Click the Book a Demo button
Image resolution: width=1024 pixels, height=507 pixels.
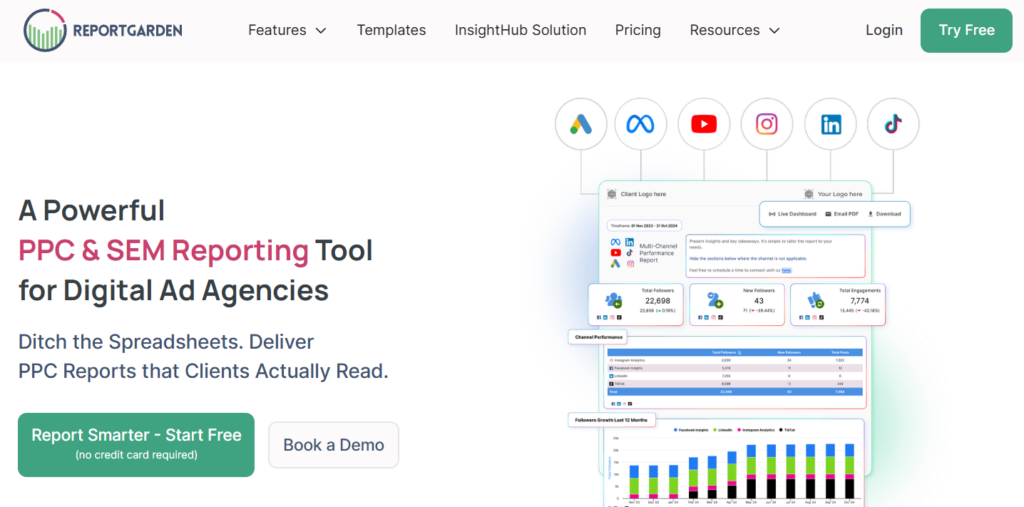click(x=334, y=445)
